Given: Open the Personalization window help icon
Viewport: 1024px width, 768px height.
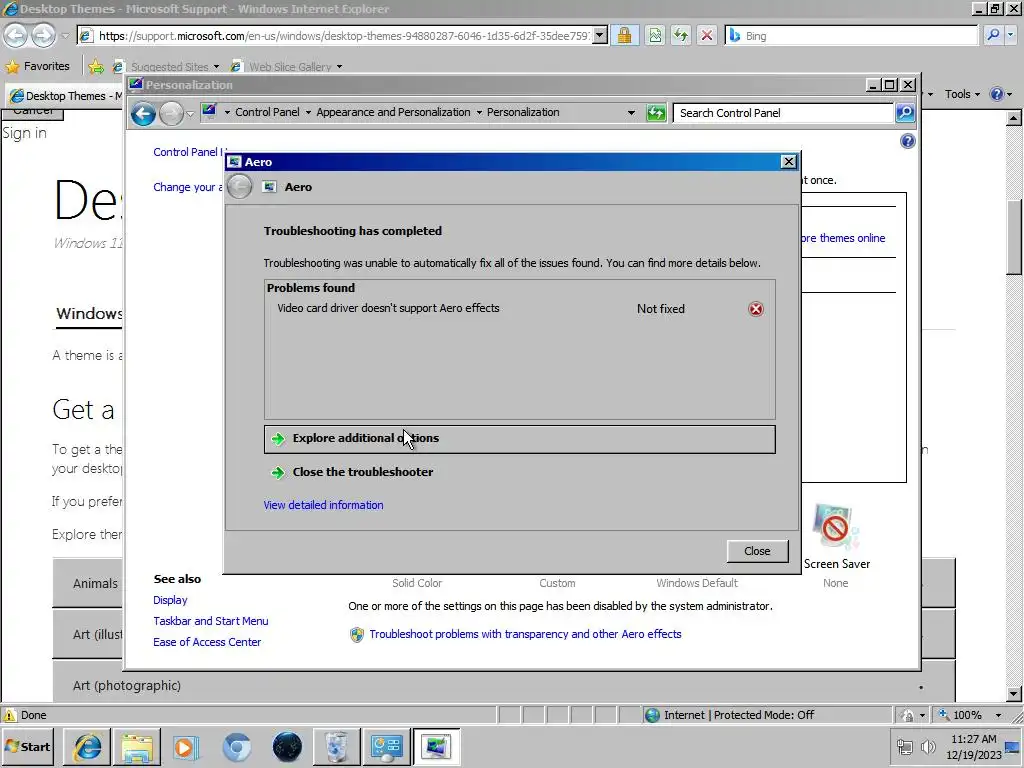Looking at the screenshot, I should click(907, 141).
